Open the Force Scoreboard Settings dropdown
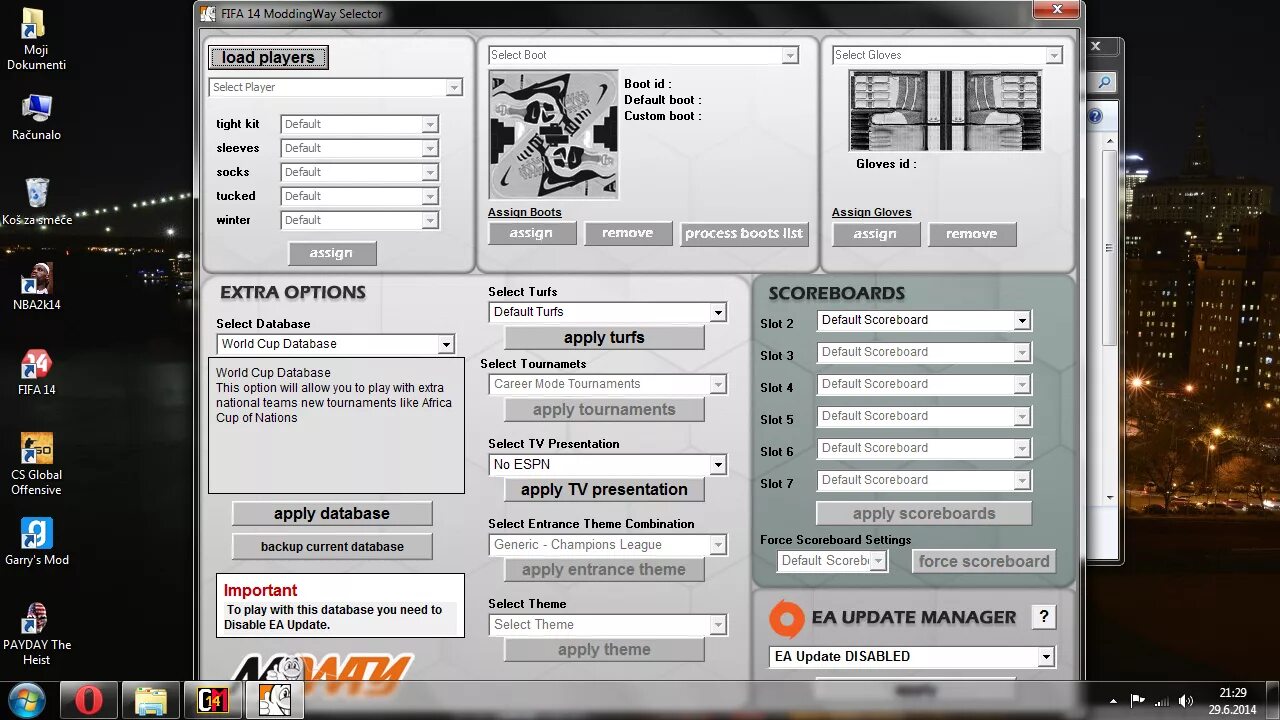This screenshot has height=720, width=1280. coord(832,561)
